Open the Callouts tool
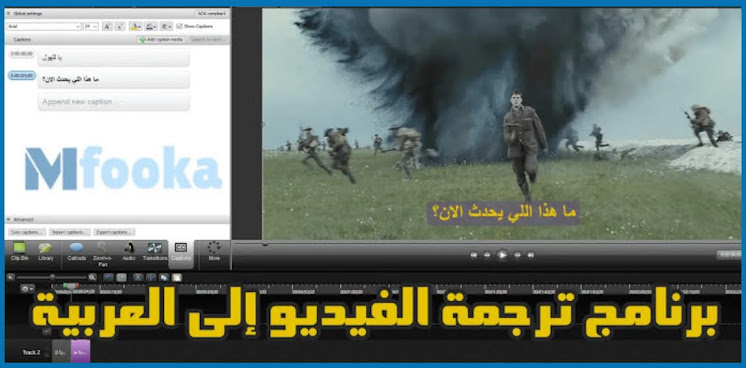Image resolution: width=746 pixels, height=368 pixels. tap(77, 252)
